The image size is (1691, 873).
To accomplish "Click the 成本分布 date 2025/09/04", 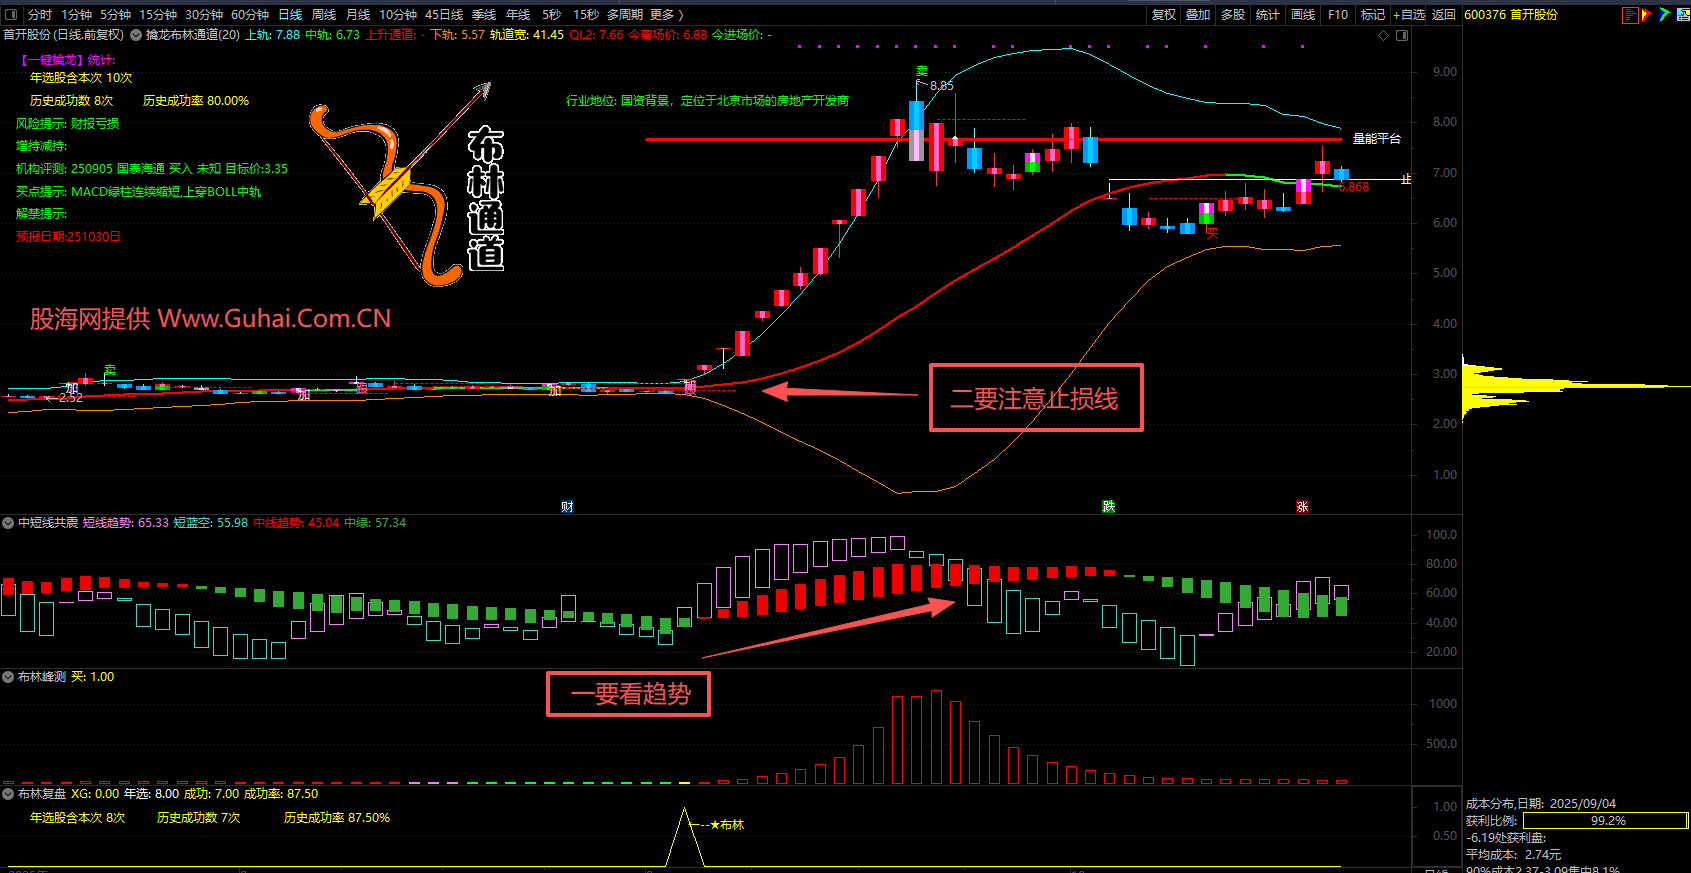I will point(1541,804).
